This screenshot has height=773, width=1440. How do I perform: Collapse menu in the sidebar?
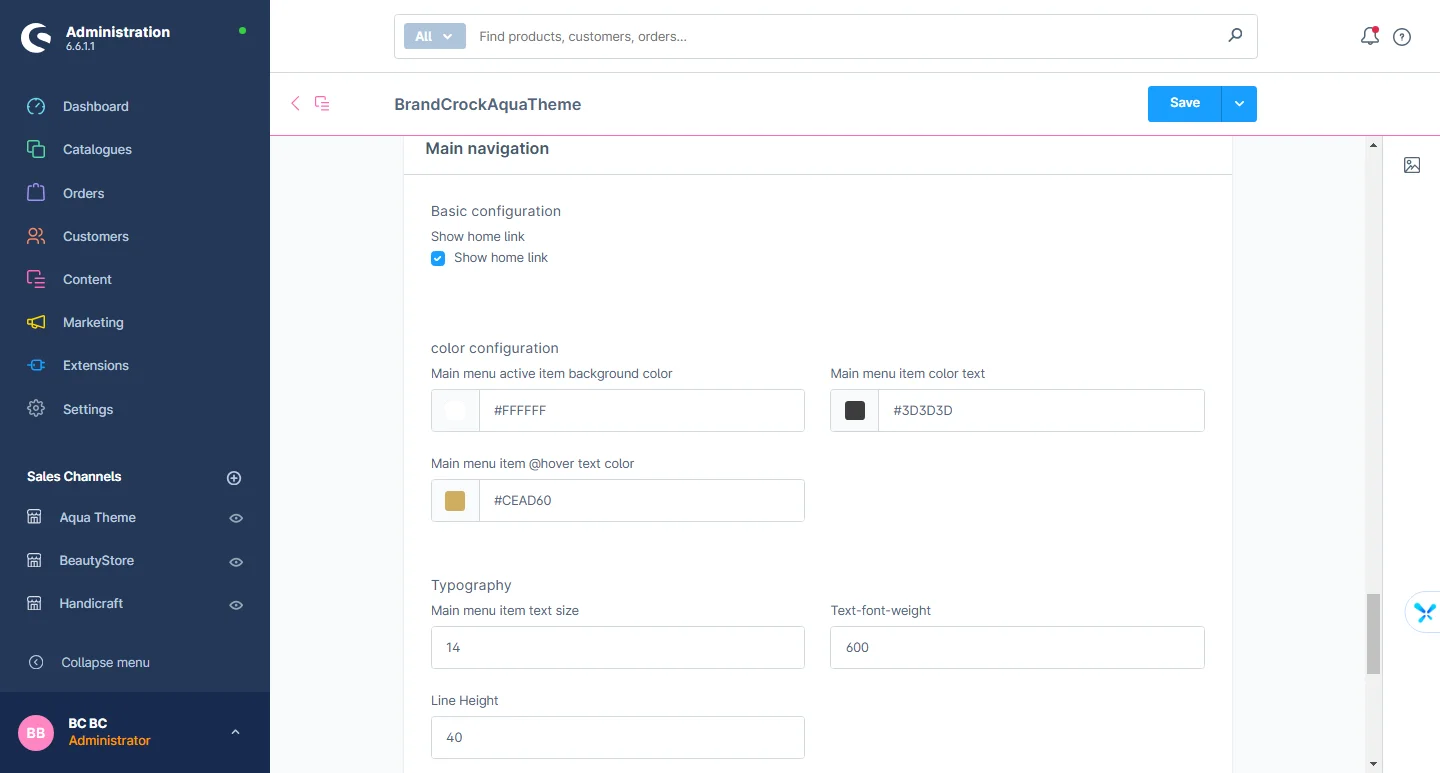point(105,662)
